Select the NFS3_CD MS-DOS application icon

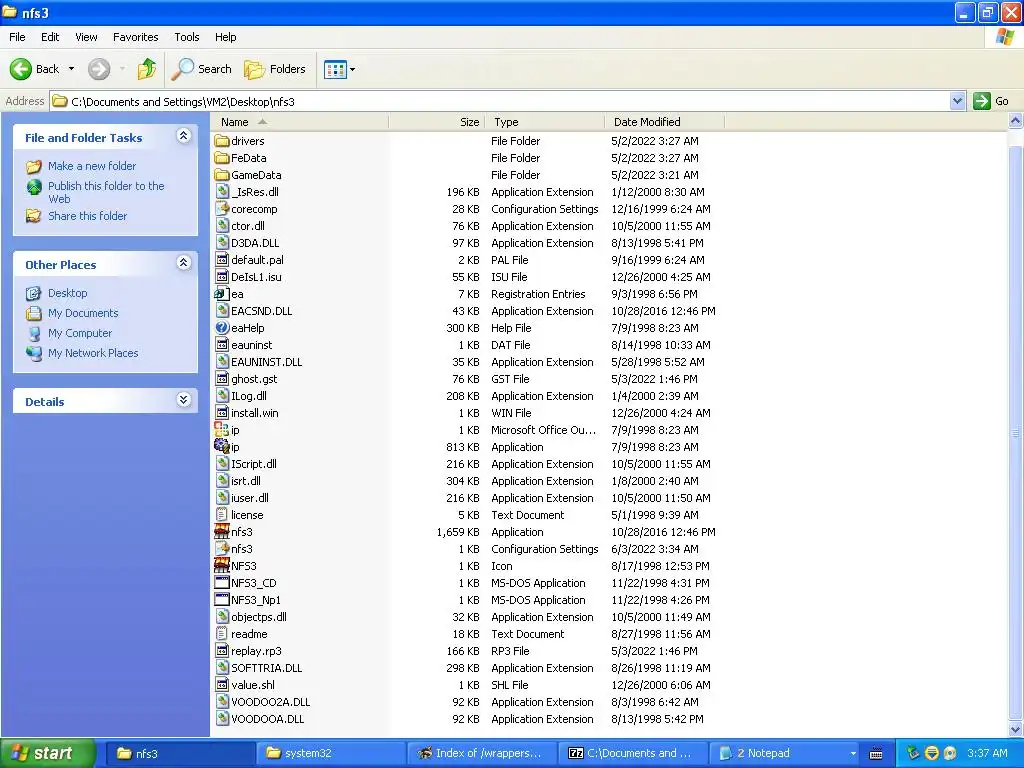coord(222,583)
